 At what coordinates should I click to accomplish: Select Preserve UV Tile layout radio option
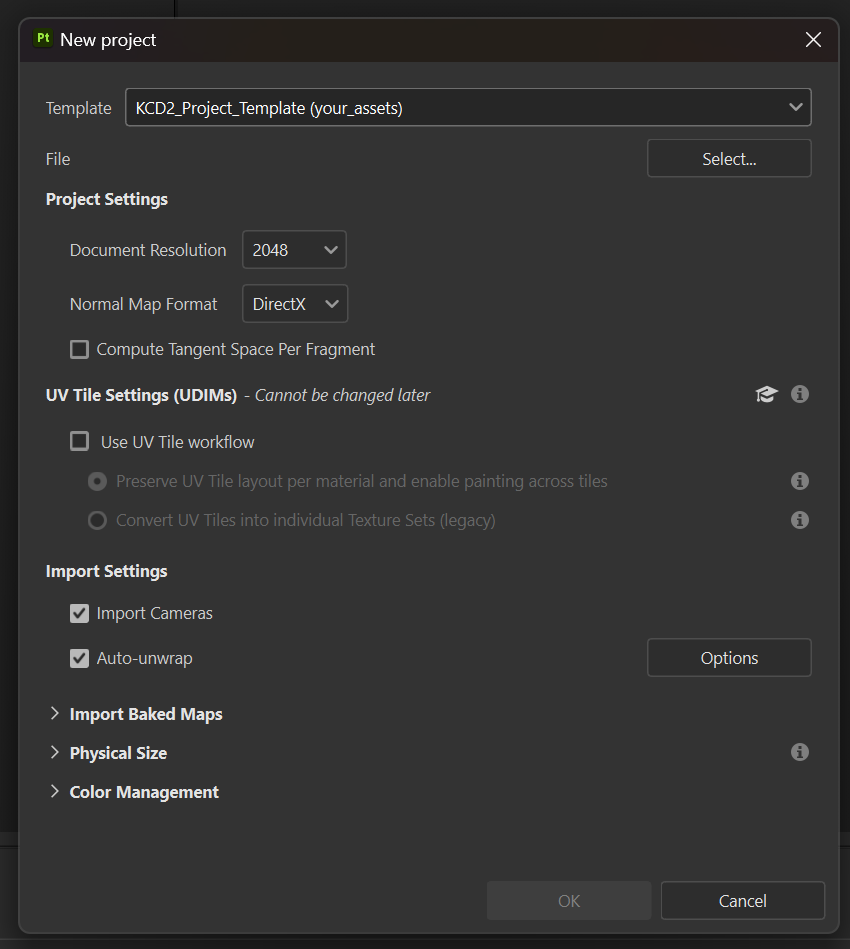pos(97,481)
